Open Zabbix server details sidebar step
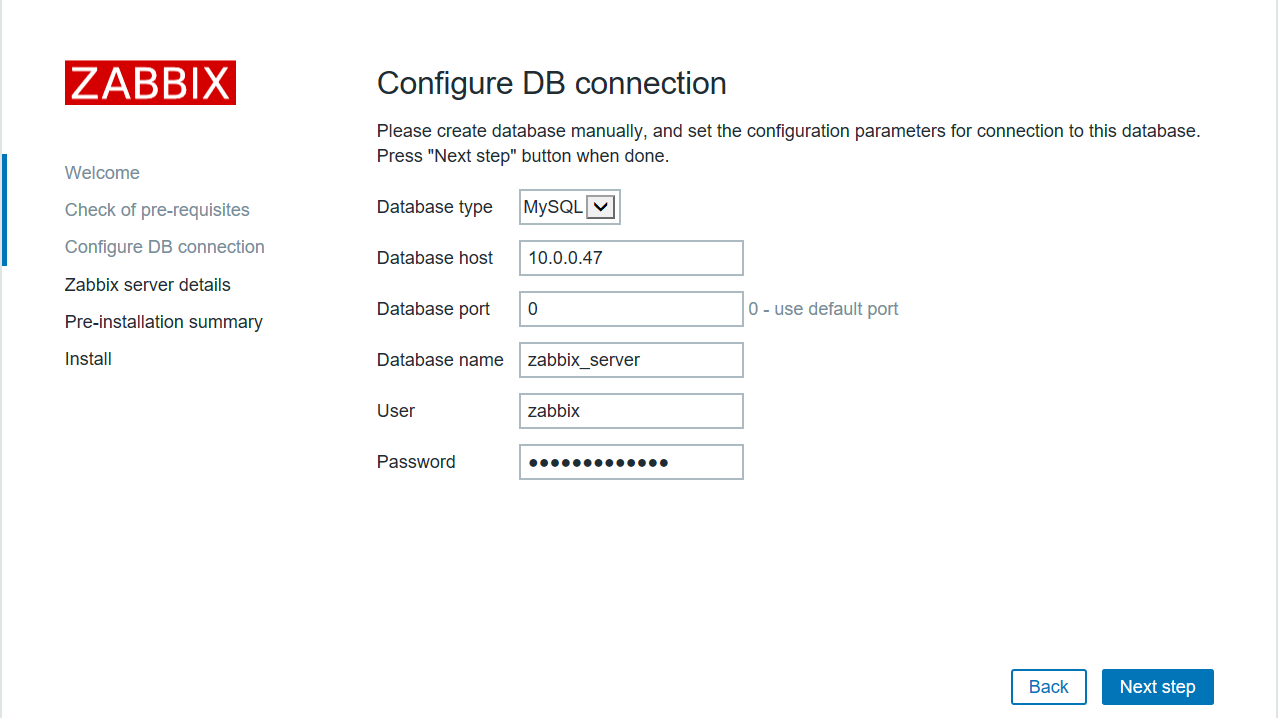The image size is (1278, 718). click(148, 285)
